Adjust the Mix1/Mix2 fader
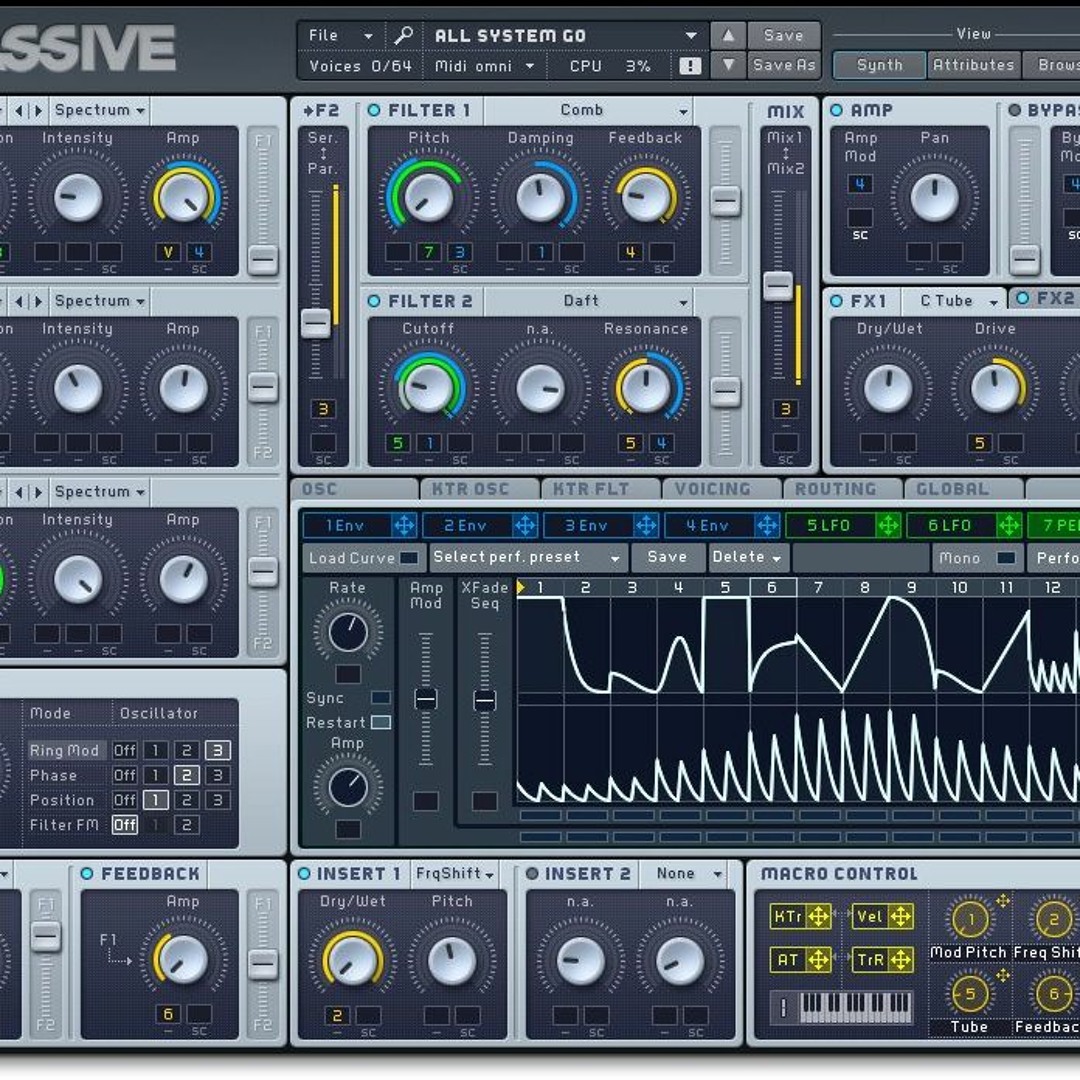The height and width of the screenshot is (1080, 1080). (778, 286)
